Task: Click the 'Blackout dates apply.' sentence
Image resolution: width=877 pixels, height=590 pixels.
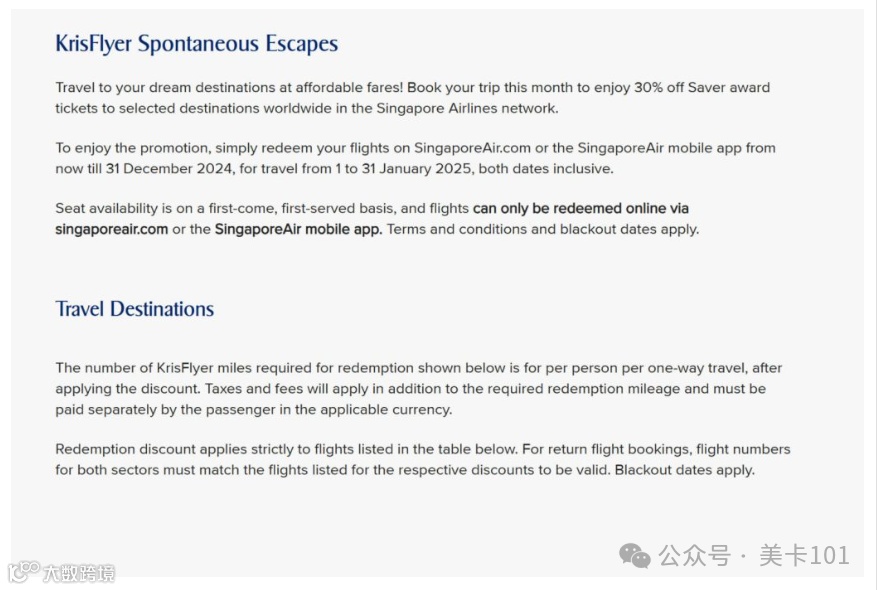Action: point(685,470)
